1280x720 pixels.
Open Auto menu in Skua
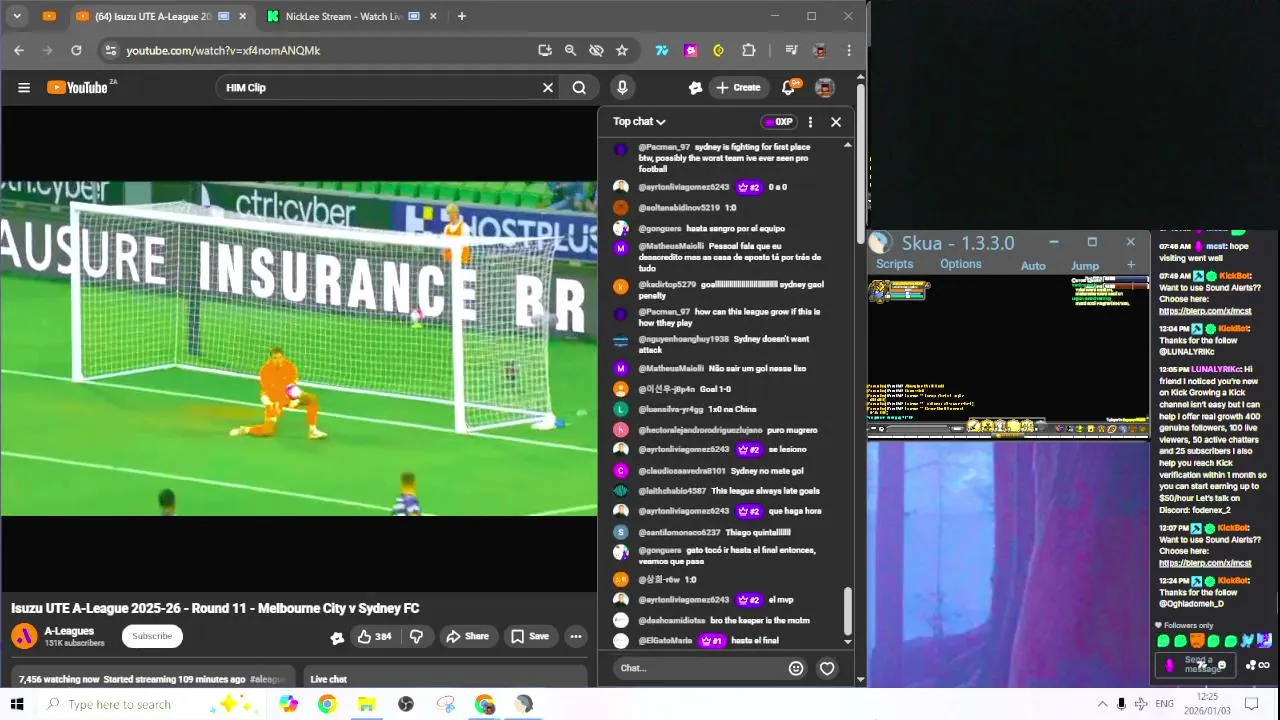click(1033, 266)
